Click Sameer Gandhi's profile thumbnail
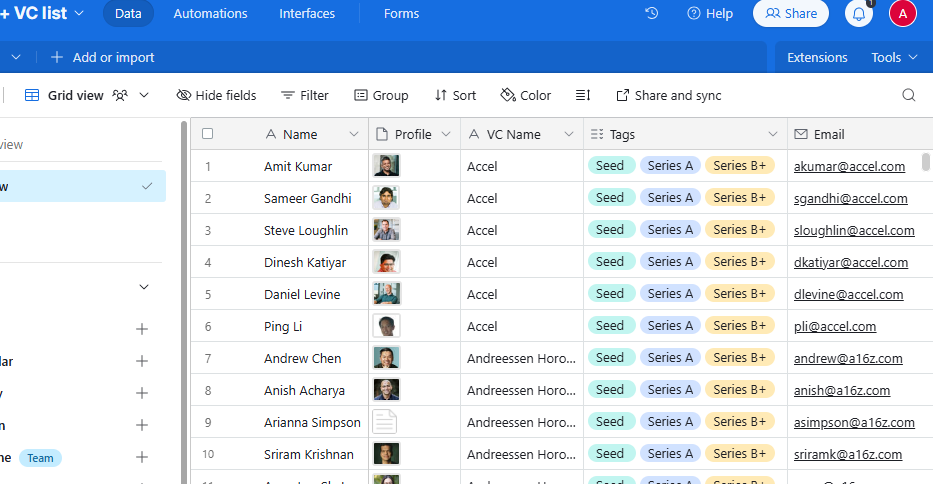Screen dimensions: 933x484 [386, 198]
